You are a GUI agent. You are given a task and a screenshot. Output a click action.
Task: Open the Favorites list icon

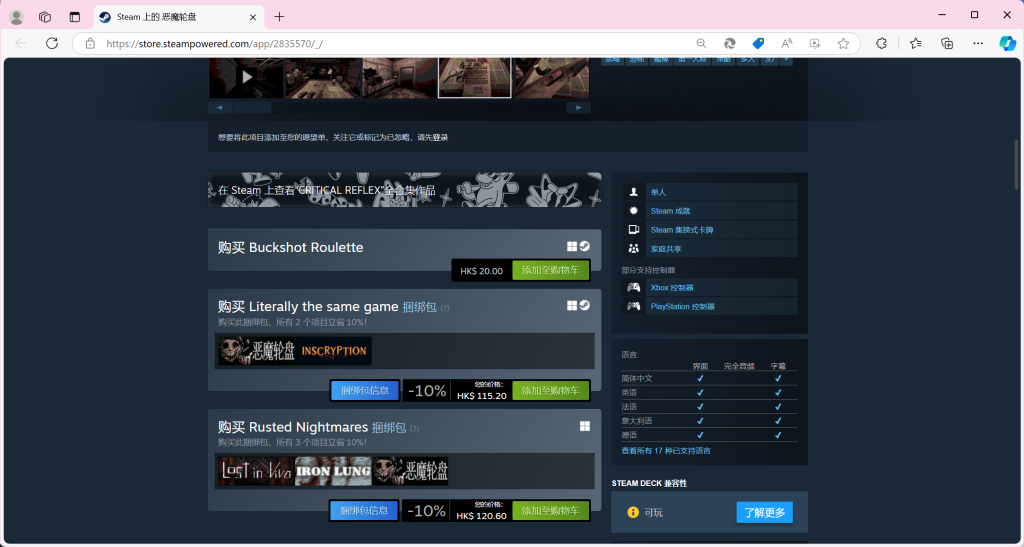point(916,44)
